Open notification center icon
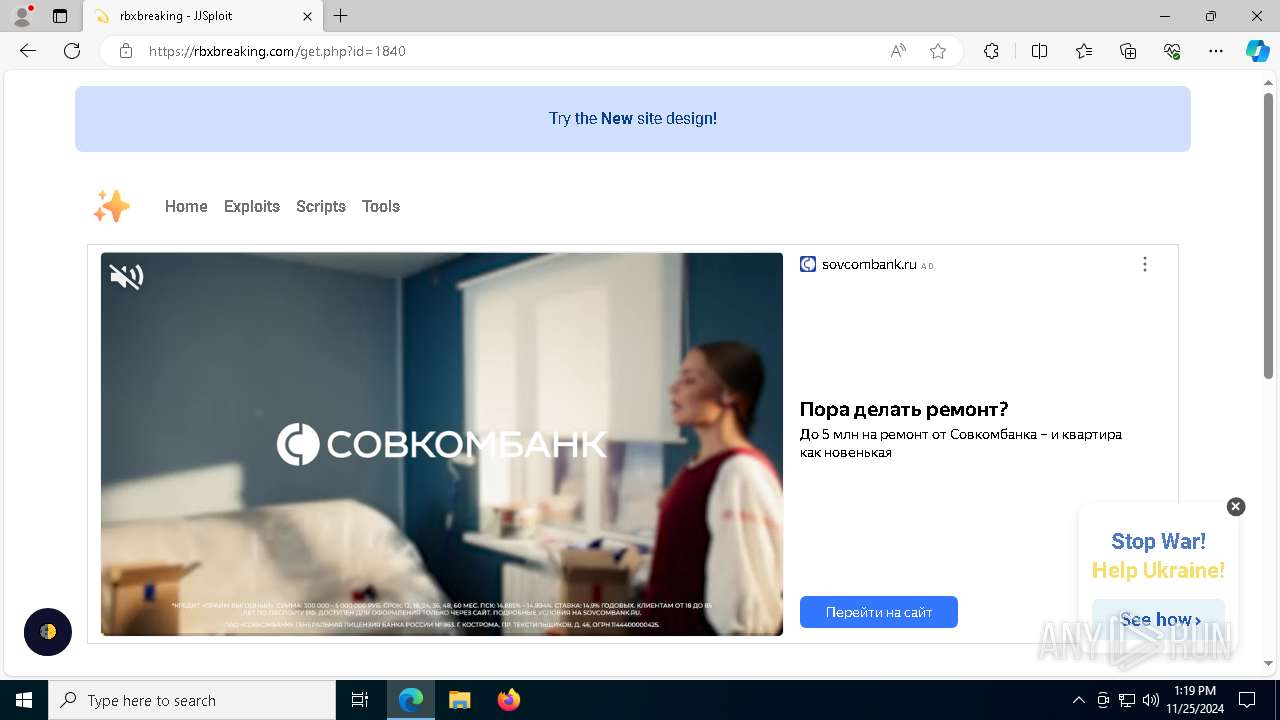1280x720 pixels. click(x=1247, y=700)
